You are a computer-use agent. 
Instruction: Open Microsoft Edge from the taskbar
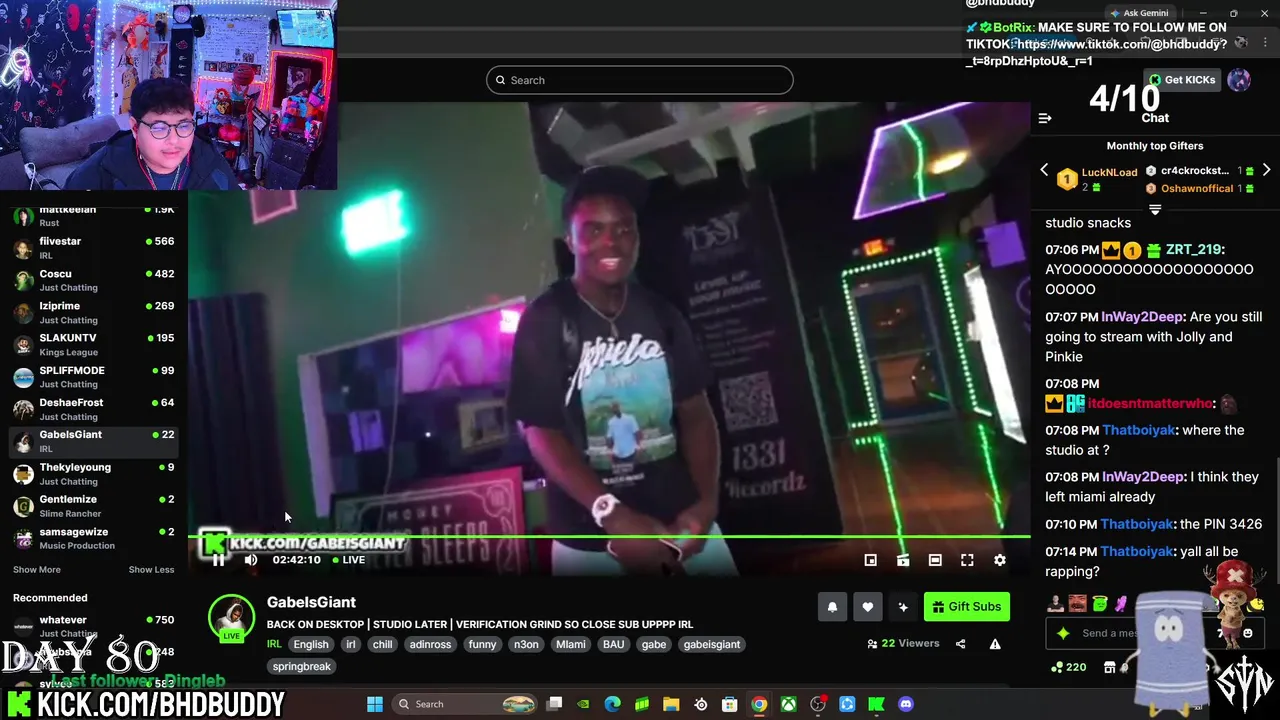613,704
